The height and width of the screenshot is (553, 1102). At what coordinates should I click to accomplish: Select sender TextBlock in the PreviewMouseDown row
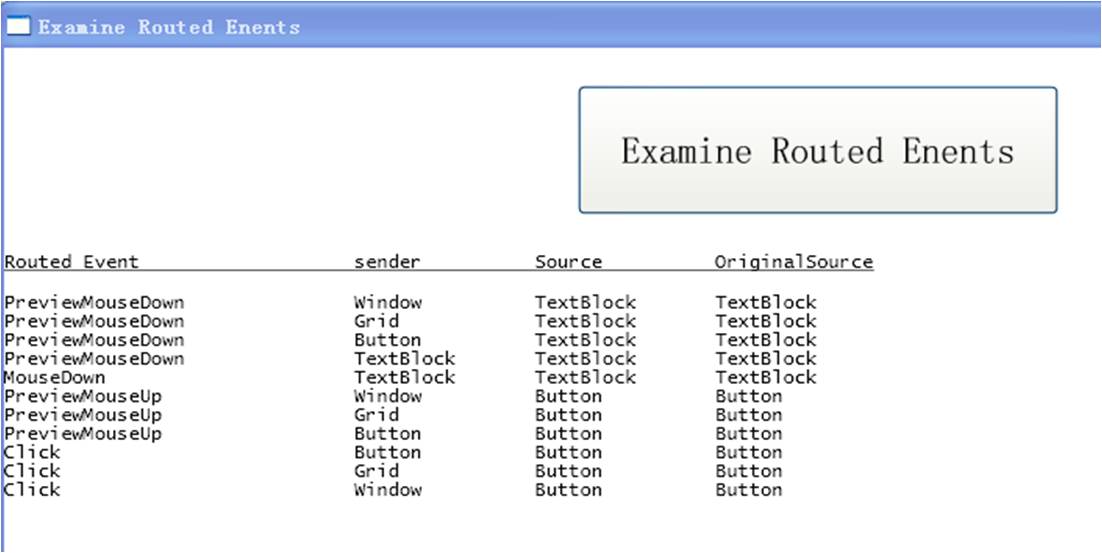404,358
